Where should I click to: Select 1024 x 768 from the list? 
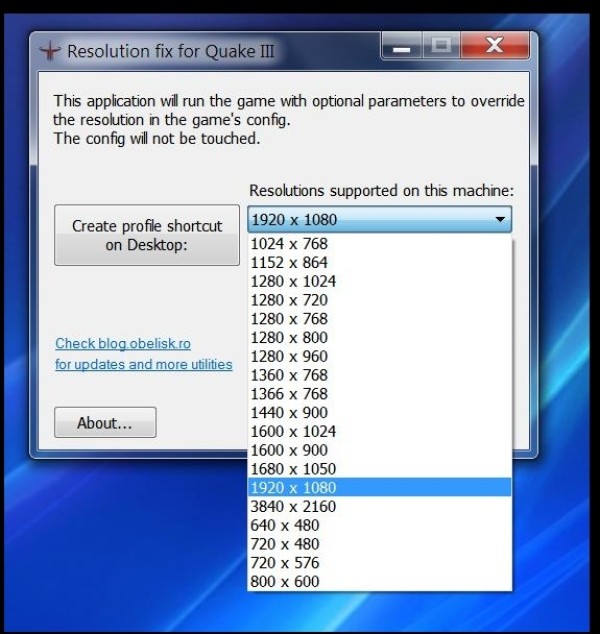tap(379, 243)
